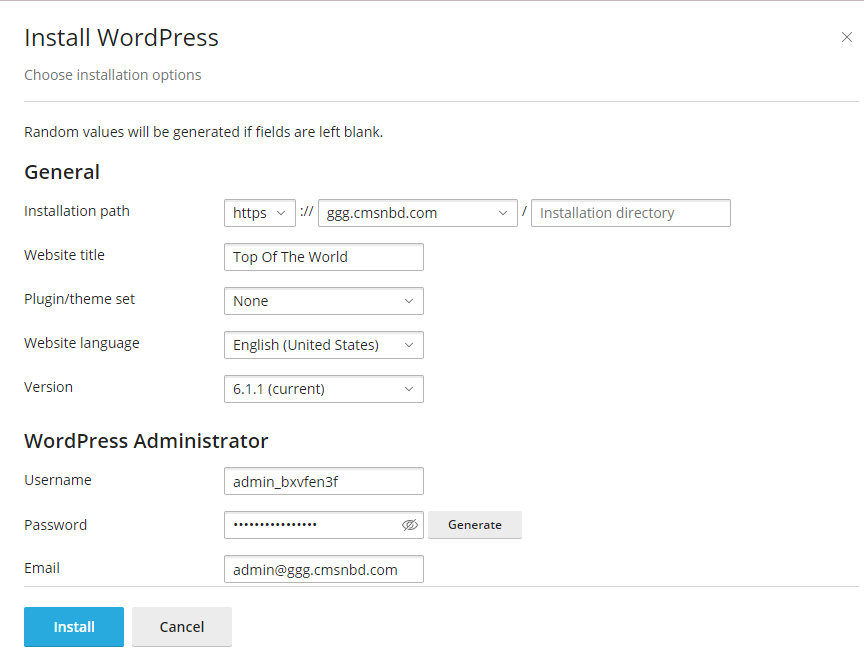Click the Website title field
The width and height of the screenshot is (864, 652).
(324, 257)
